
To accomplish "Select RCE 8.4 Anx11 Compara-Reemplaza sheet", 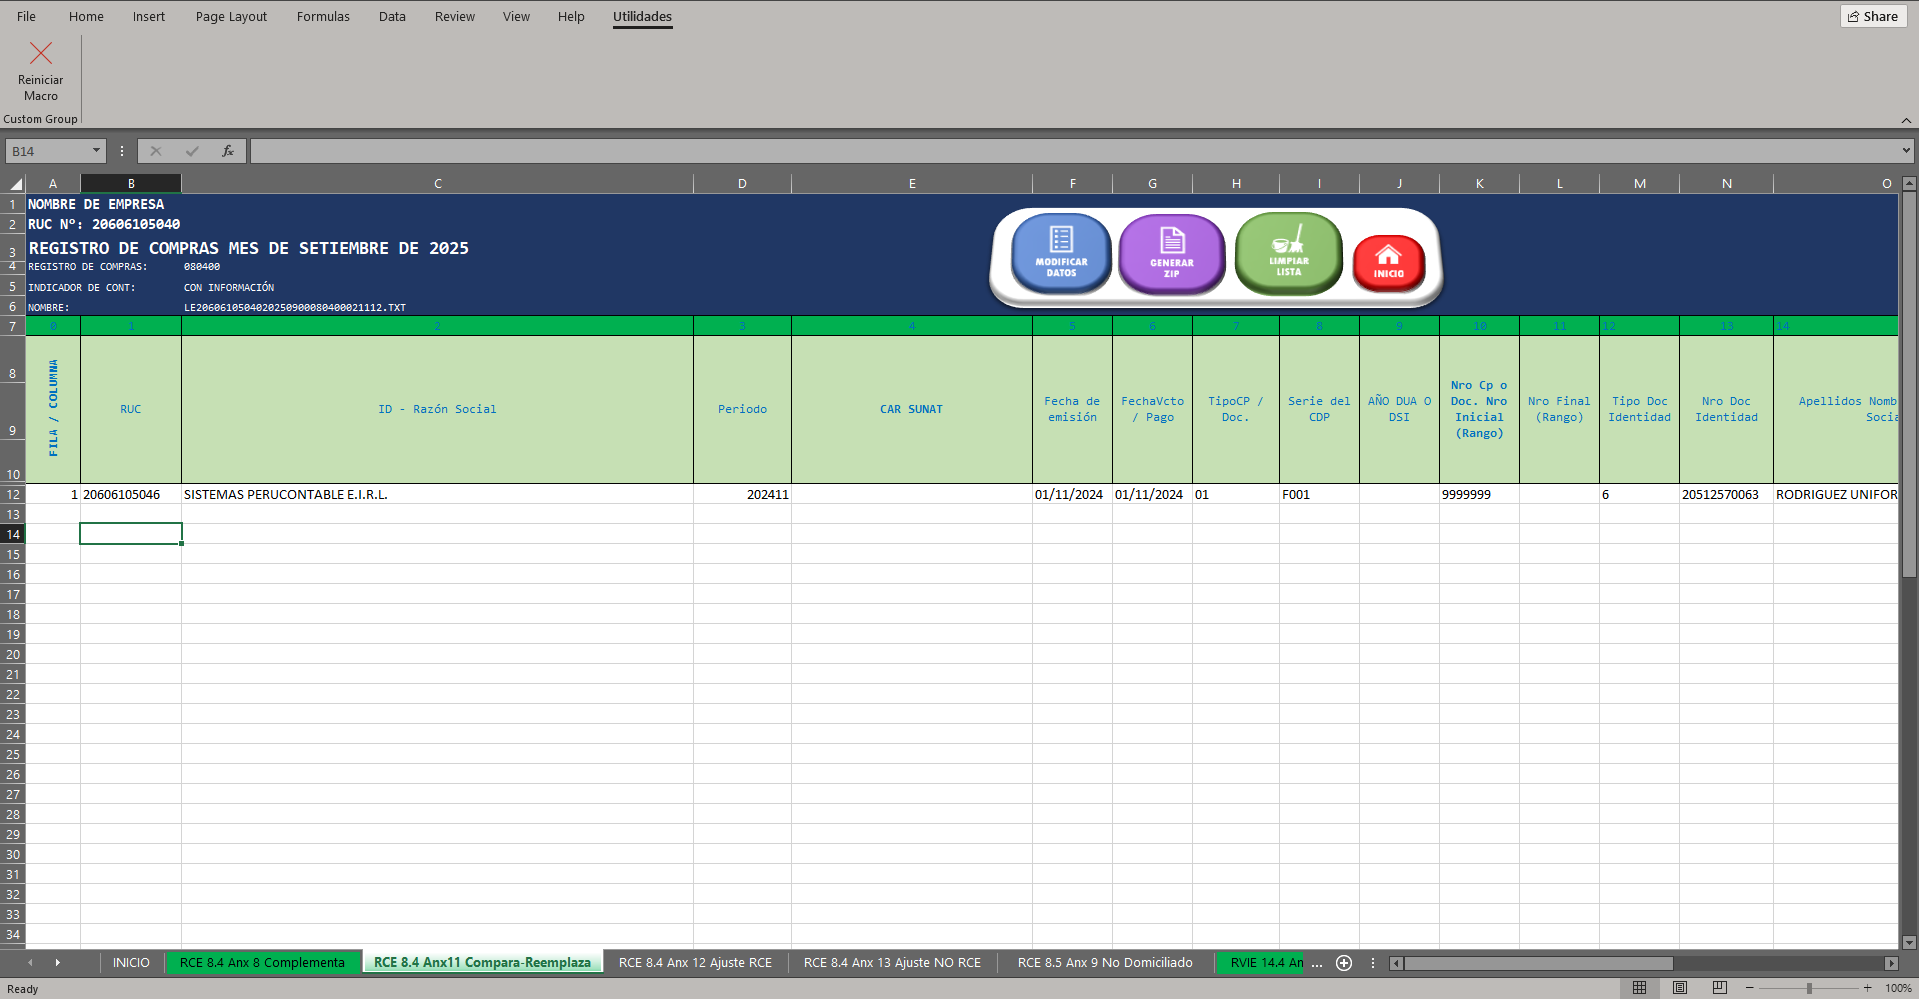I will point(482,963).
